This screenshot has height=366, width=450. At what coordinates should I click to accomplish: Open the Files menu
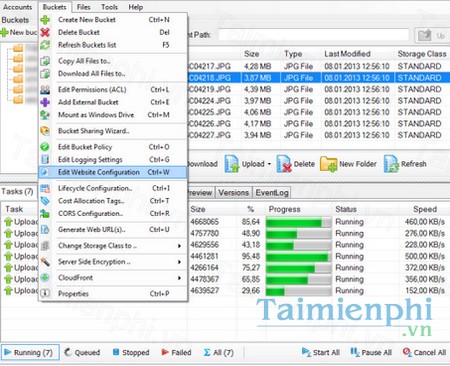coord(83,7)
